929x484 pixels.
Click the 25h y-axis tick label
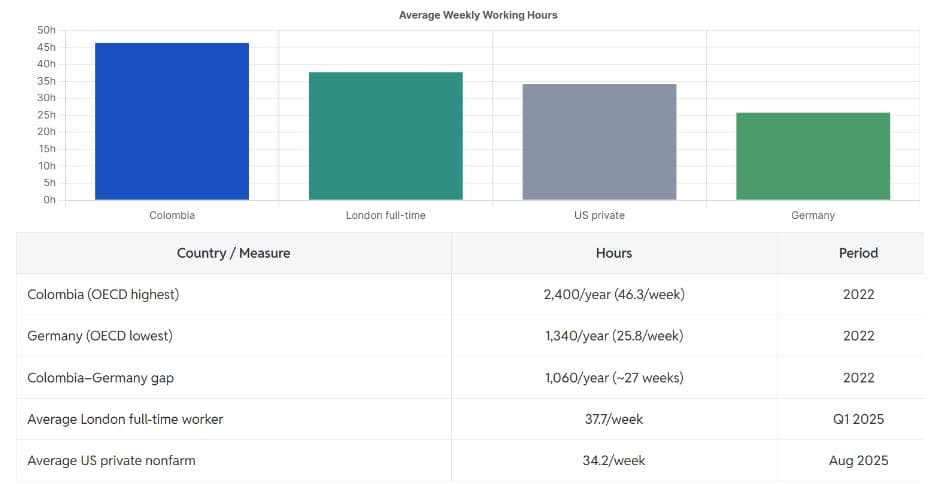[46, 115]
